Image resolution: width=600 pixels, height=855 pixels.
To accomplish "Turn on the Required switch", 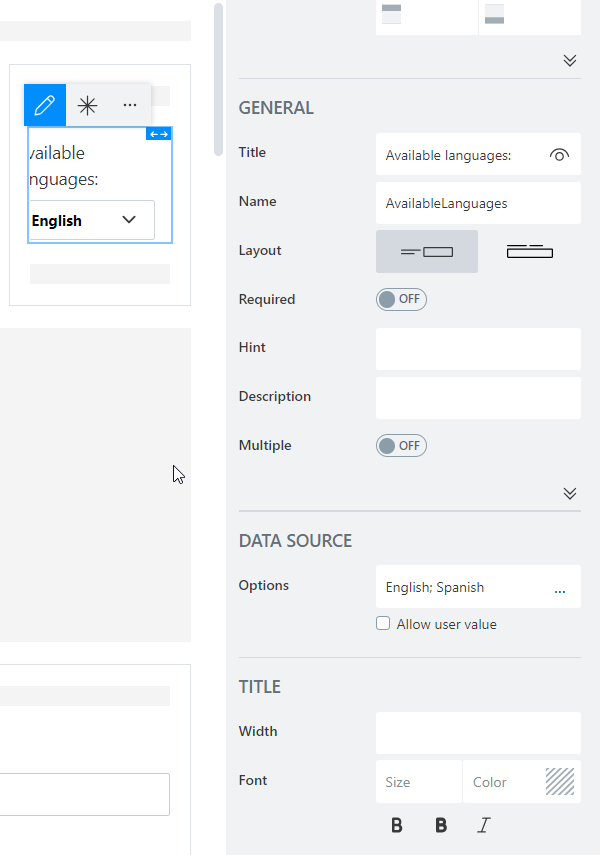I will [401, 299].
